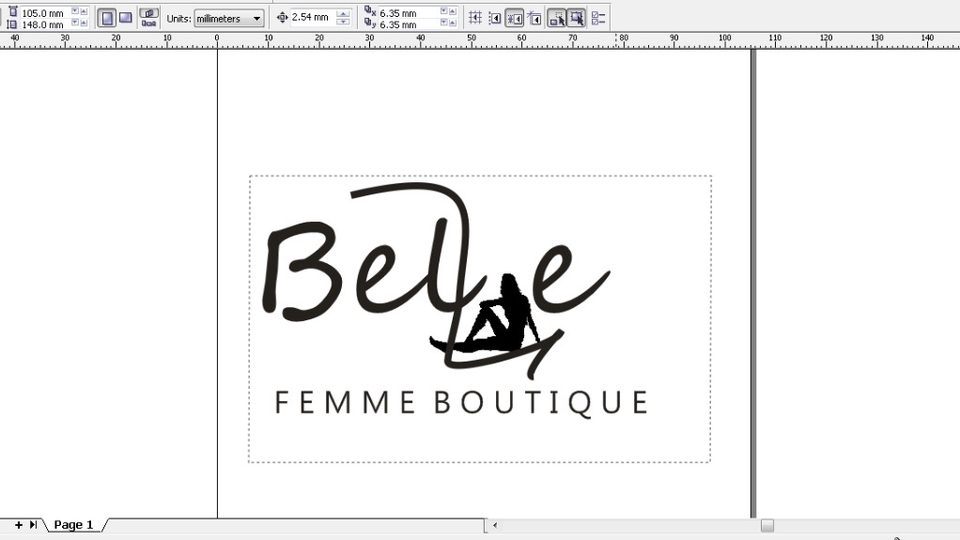The image size is (960, 540).
Task: Increase page height with stepper arrow
Action: pyautogui.click(x=84, y=23)
